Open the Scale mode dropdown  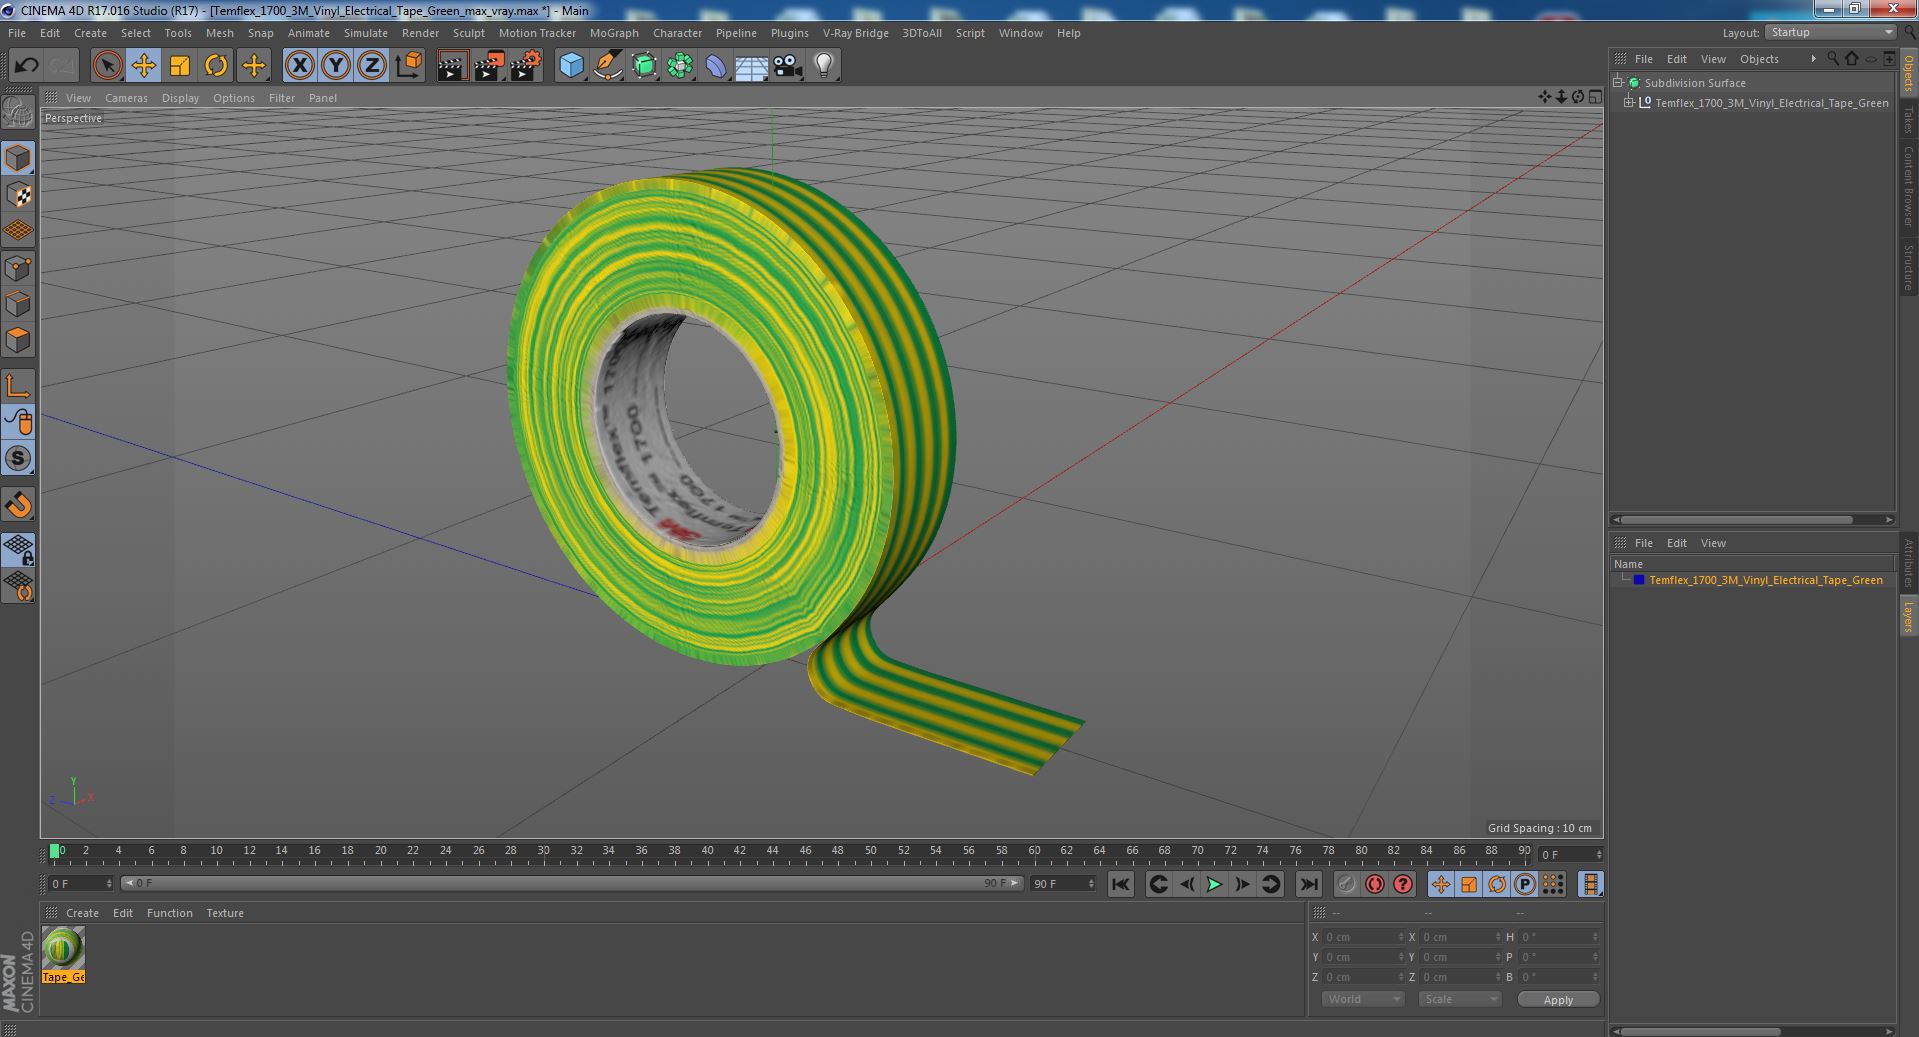click(1460, 999)
